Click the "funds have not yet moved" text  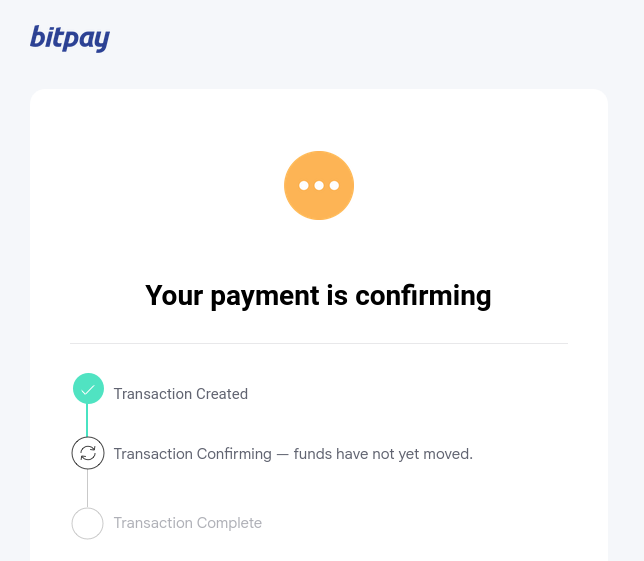383,454
